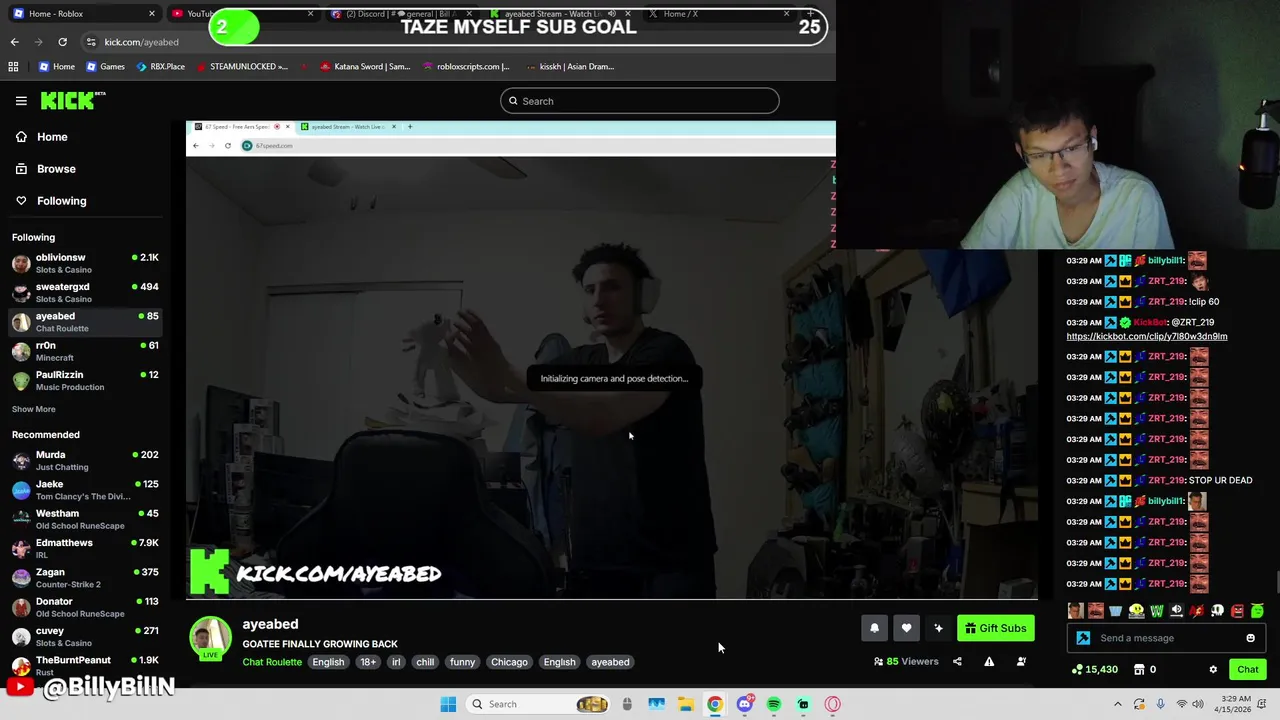
Task: Open the chat shop icon
Action: point(1138,670)
